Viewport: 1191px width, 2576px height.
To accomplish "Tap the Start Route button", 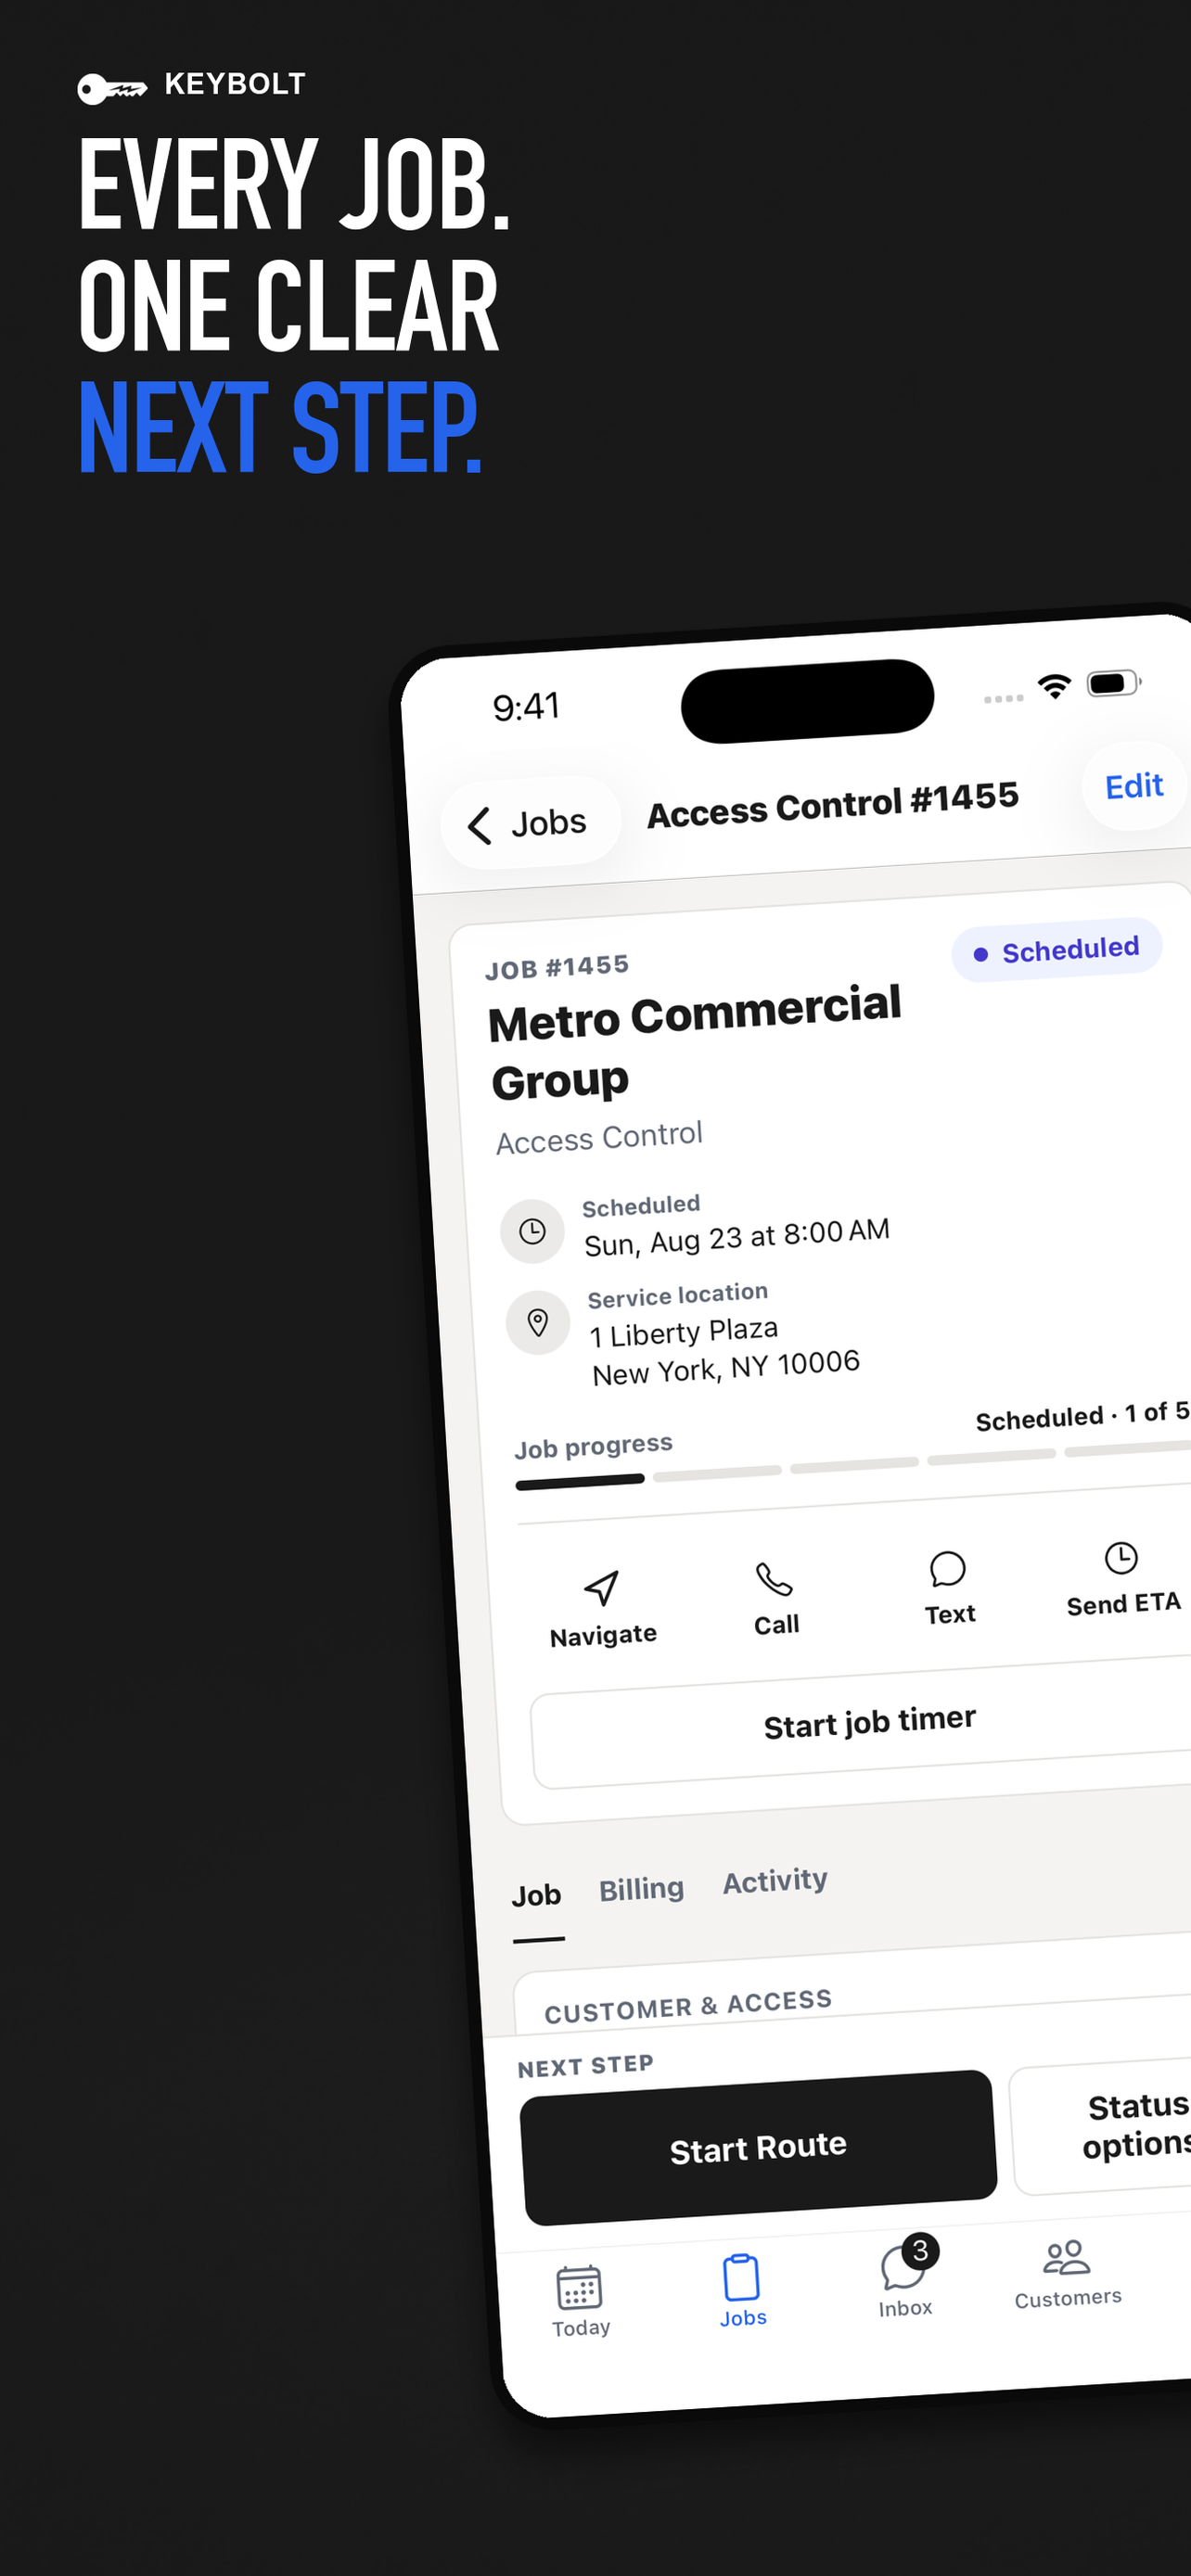I will click(759, 2147).
